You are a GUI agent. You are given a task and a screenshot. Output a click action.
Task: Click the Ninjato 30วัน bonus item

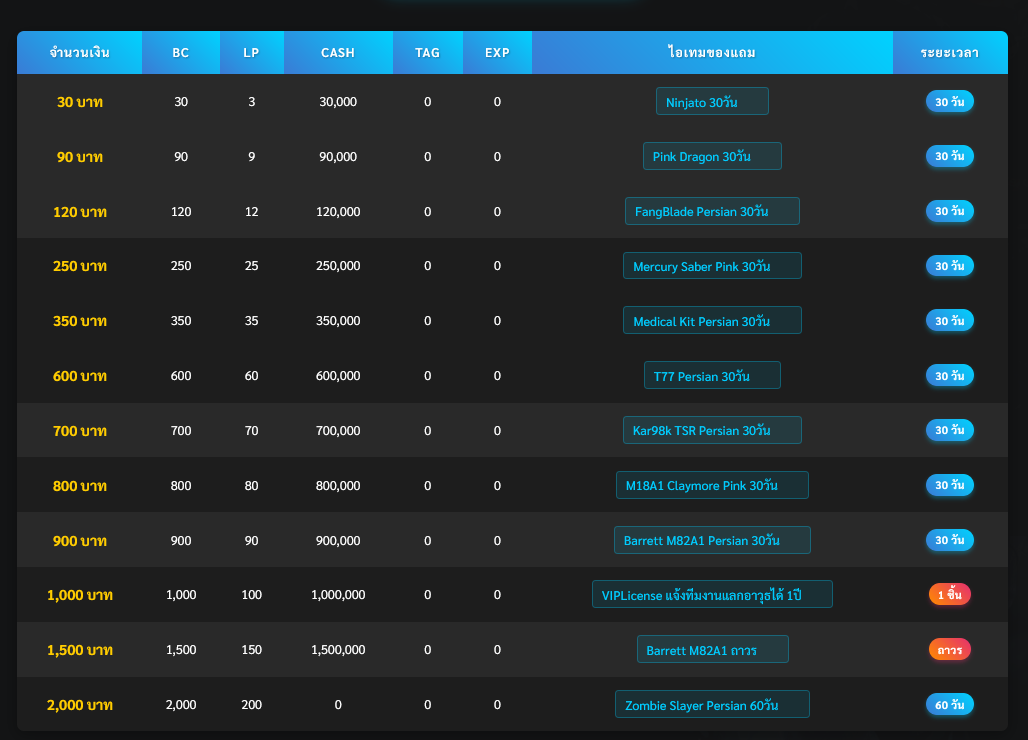[x=712, y=102]
